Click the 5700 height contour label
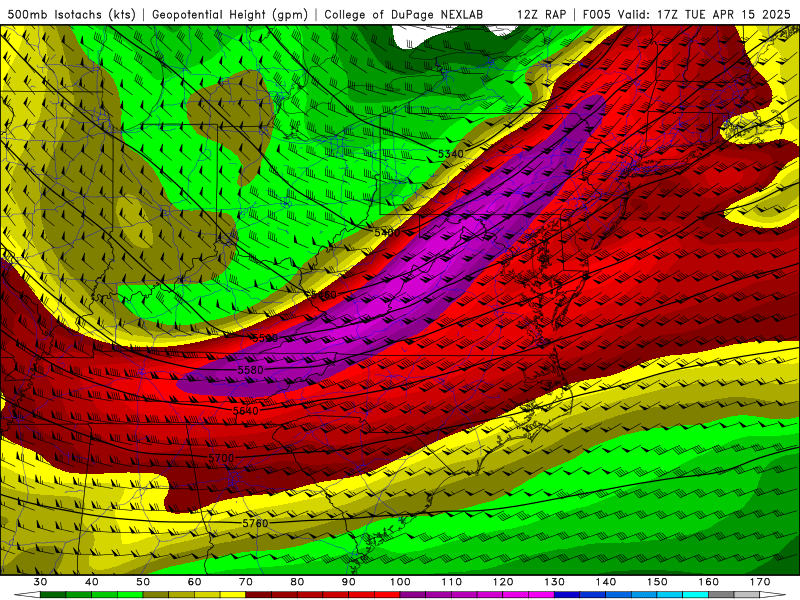Image resolution: width=800 pixels, height=600 pixels. coord(221,458)
